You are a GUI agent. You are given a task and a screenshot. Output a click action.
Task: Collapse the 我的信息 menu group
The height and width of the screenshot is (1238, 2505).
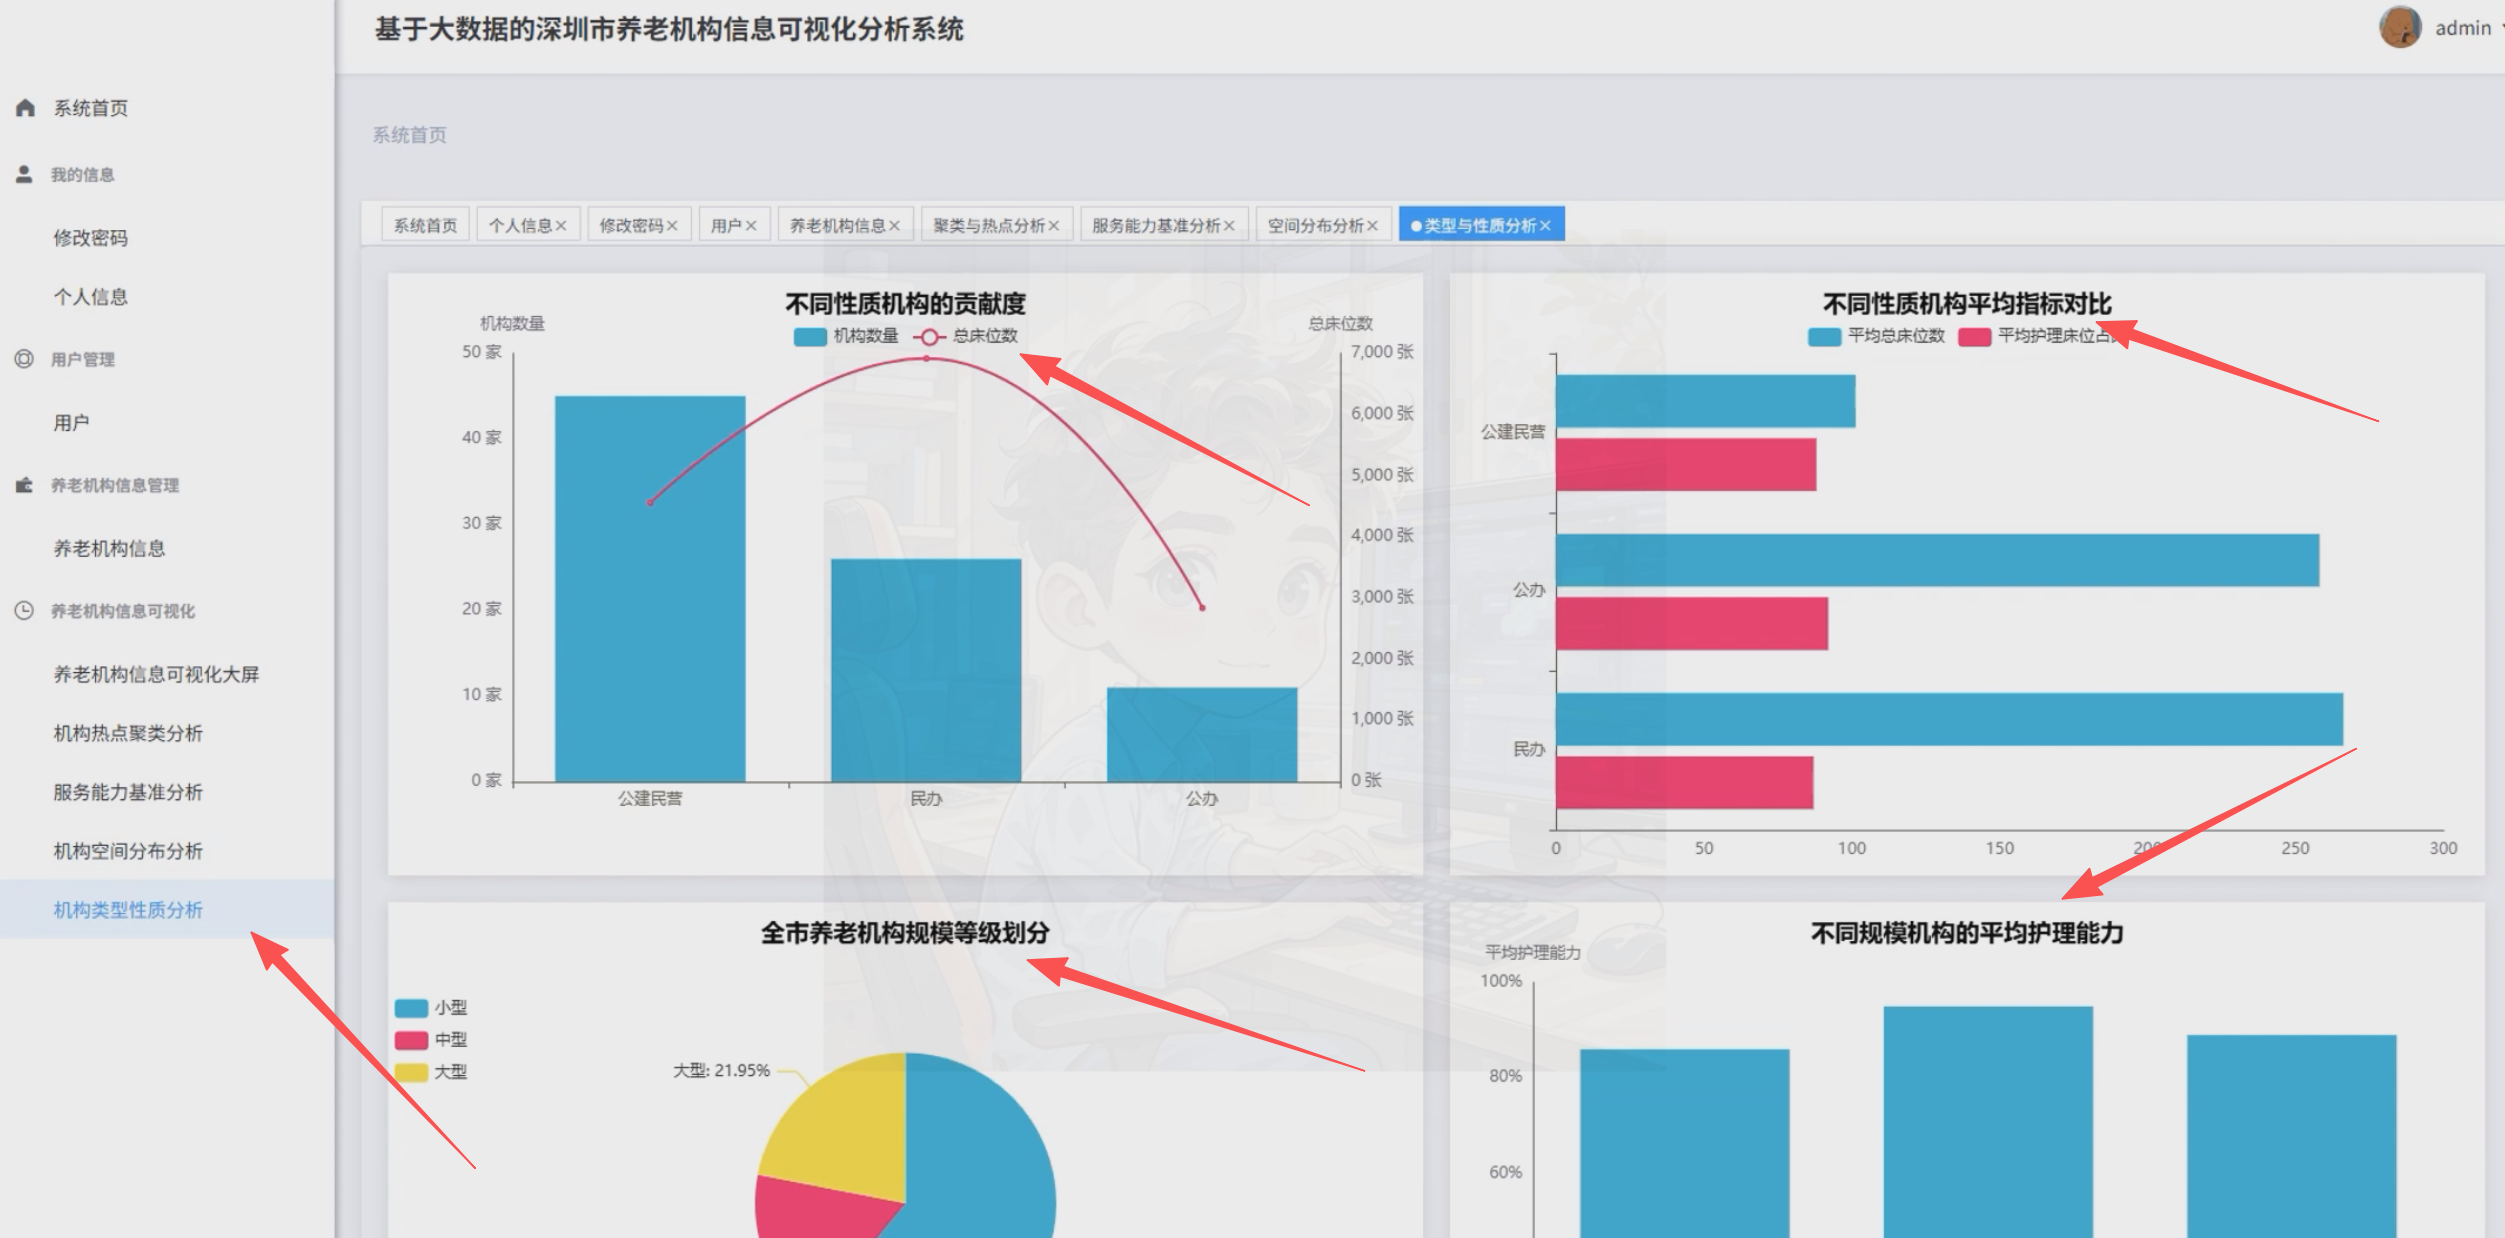click(83, 175)
